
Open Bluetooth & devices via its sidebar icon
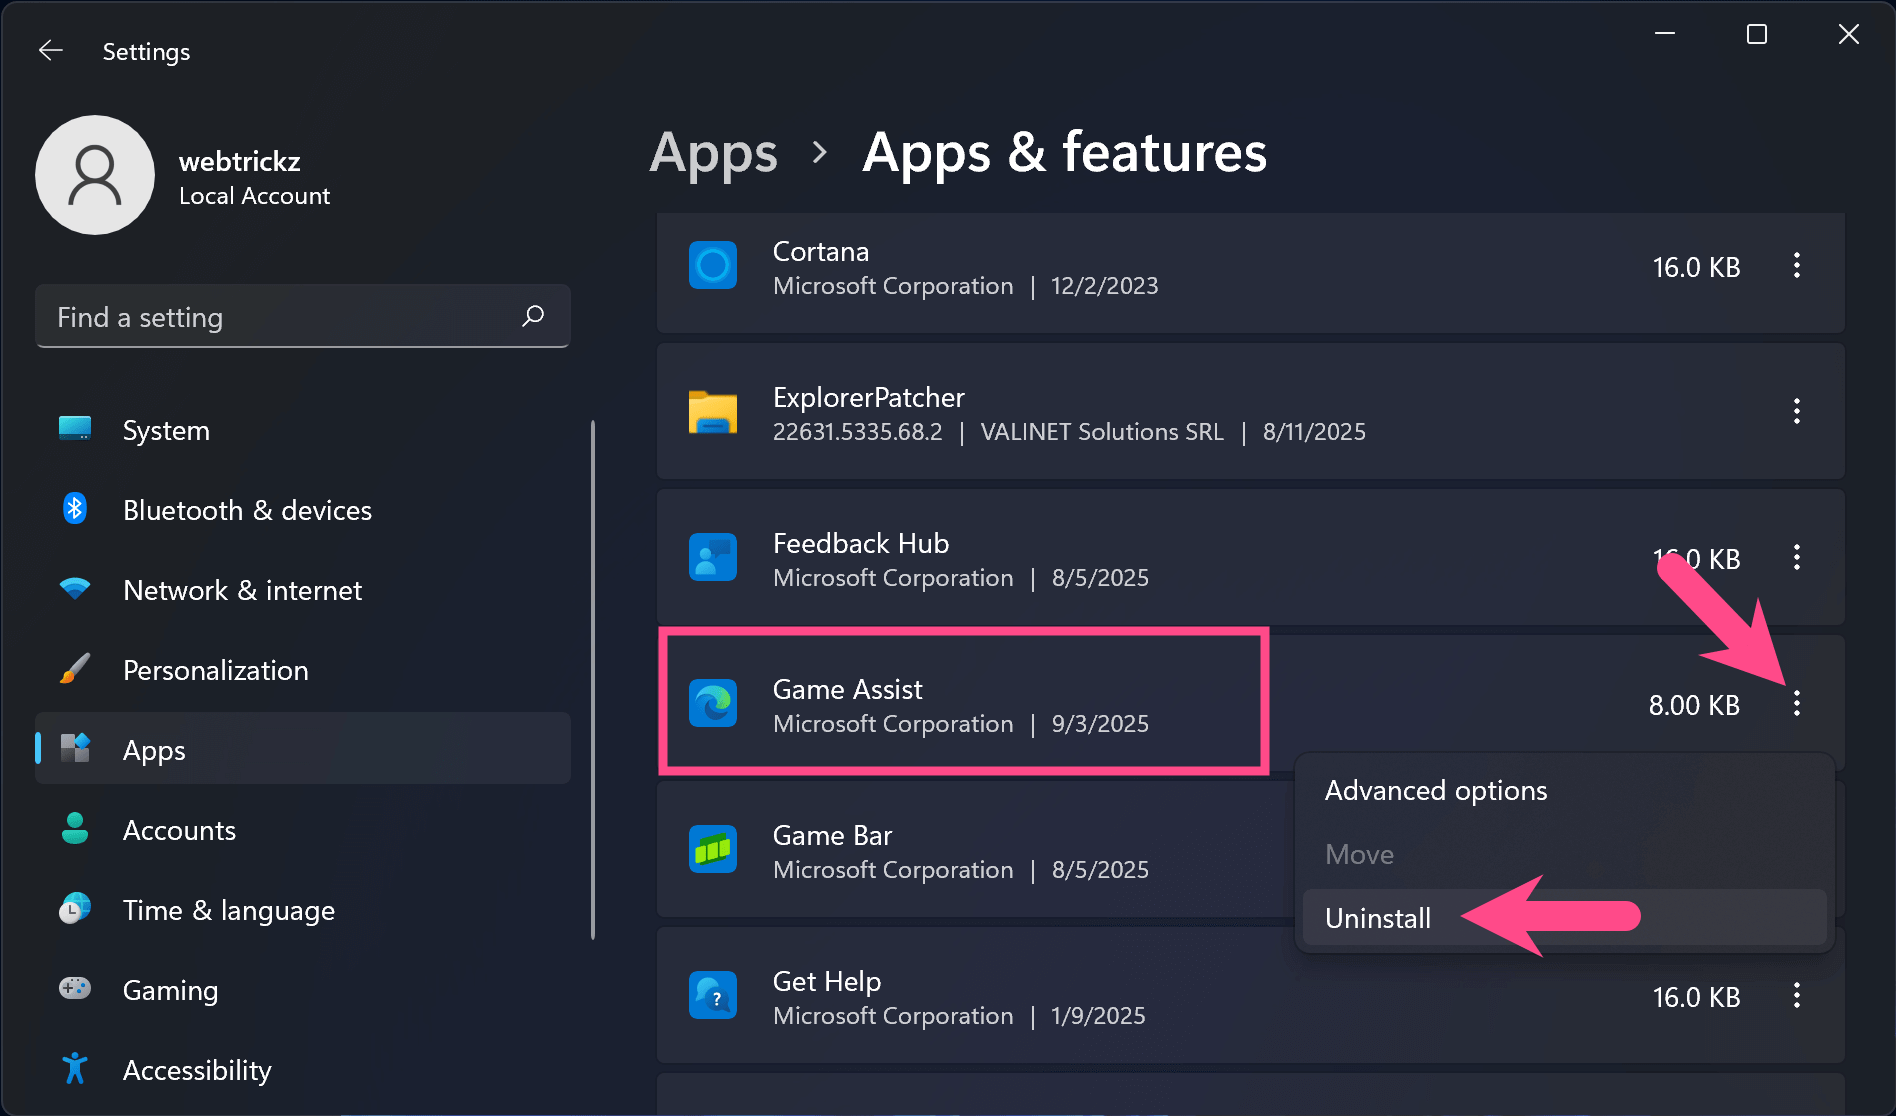click(x=75, y=509)
